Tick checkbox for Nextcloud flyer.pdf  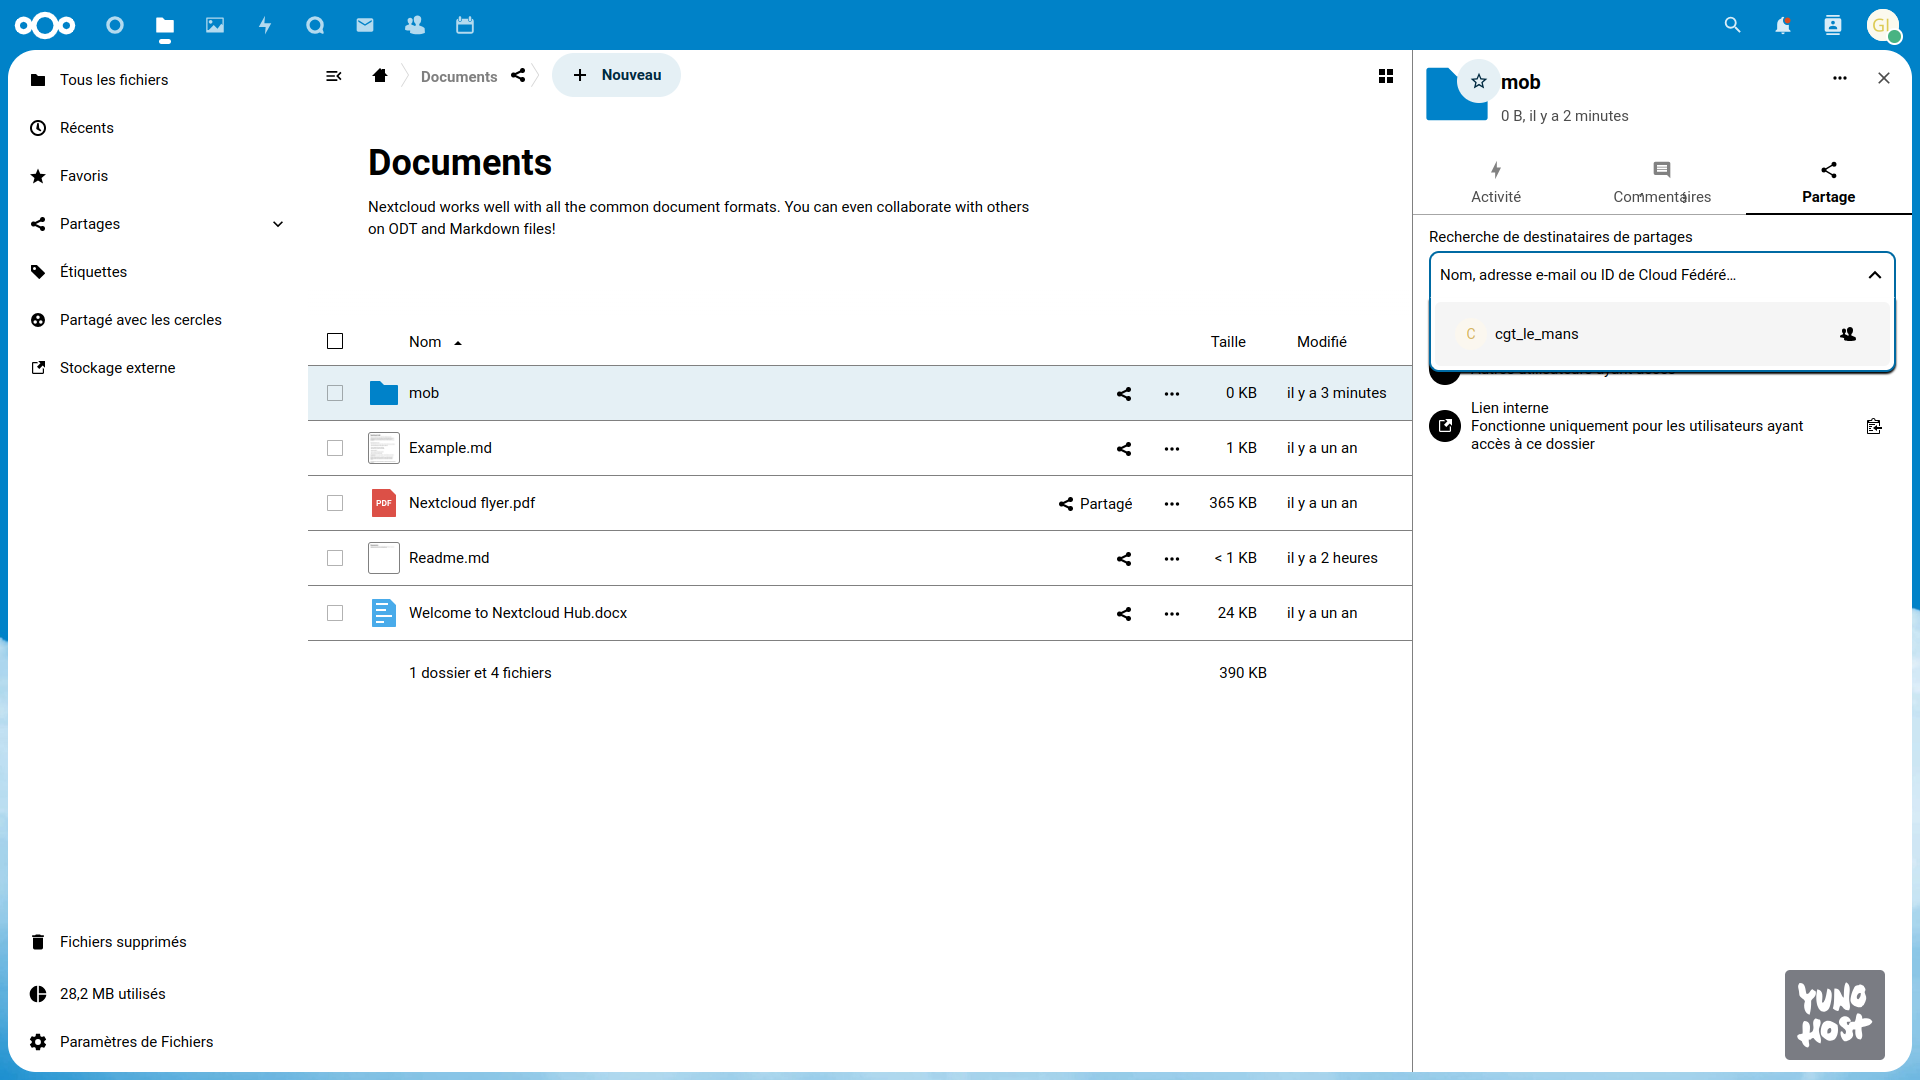pos(335,503)
